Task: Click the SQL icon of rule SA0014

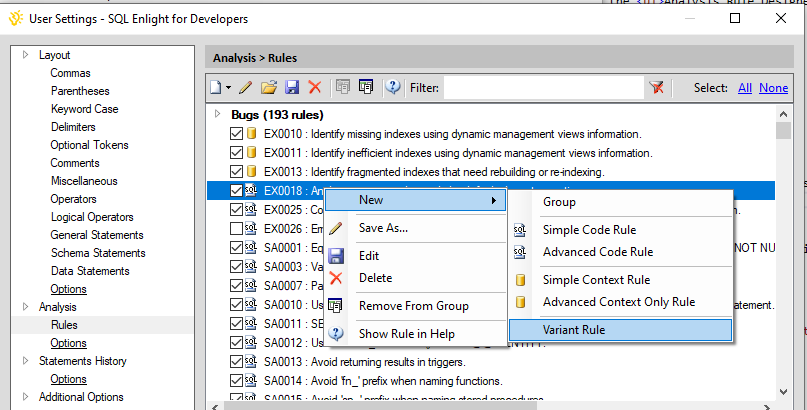Action: click(251, 381)
